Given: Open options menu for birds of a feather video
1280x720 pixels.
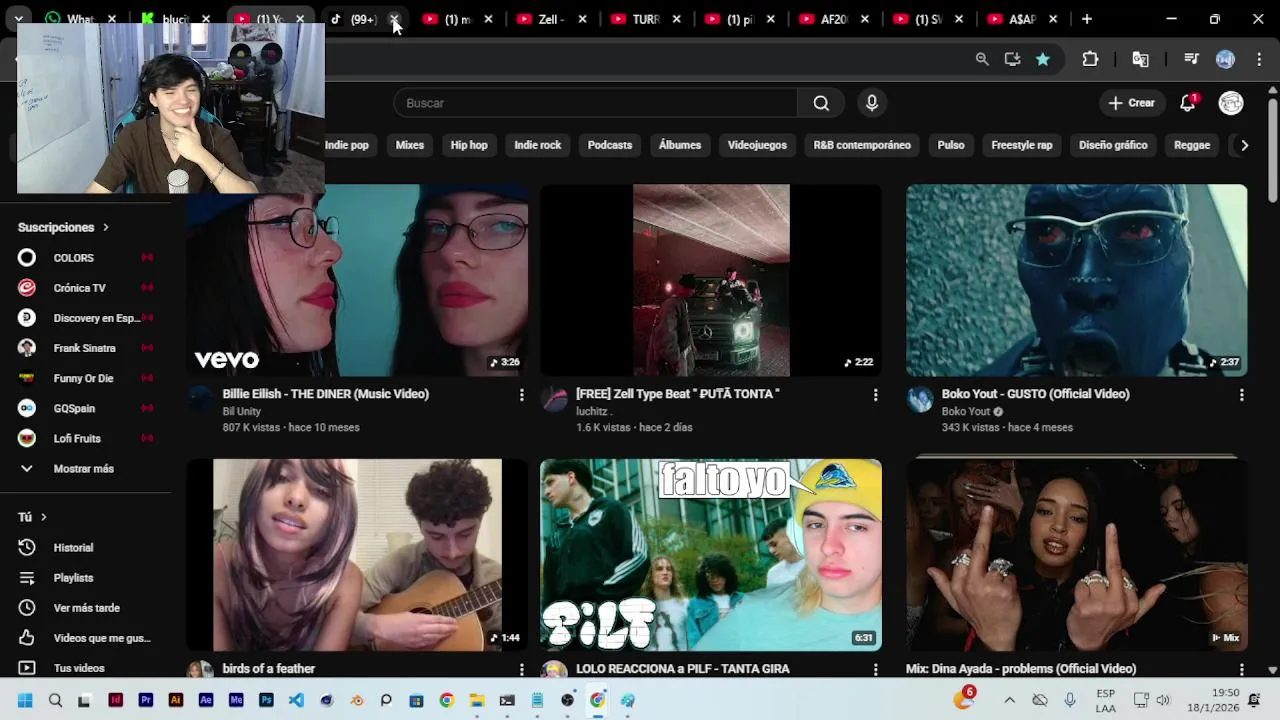Looking at the screenshot, I should coord(521,669).
